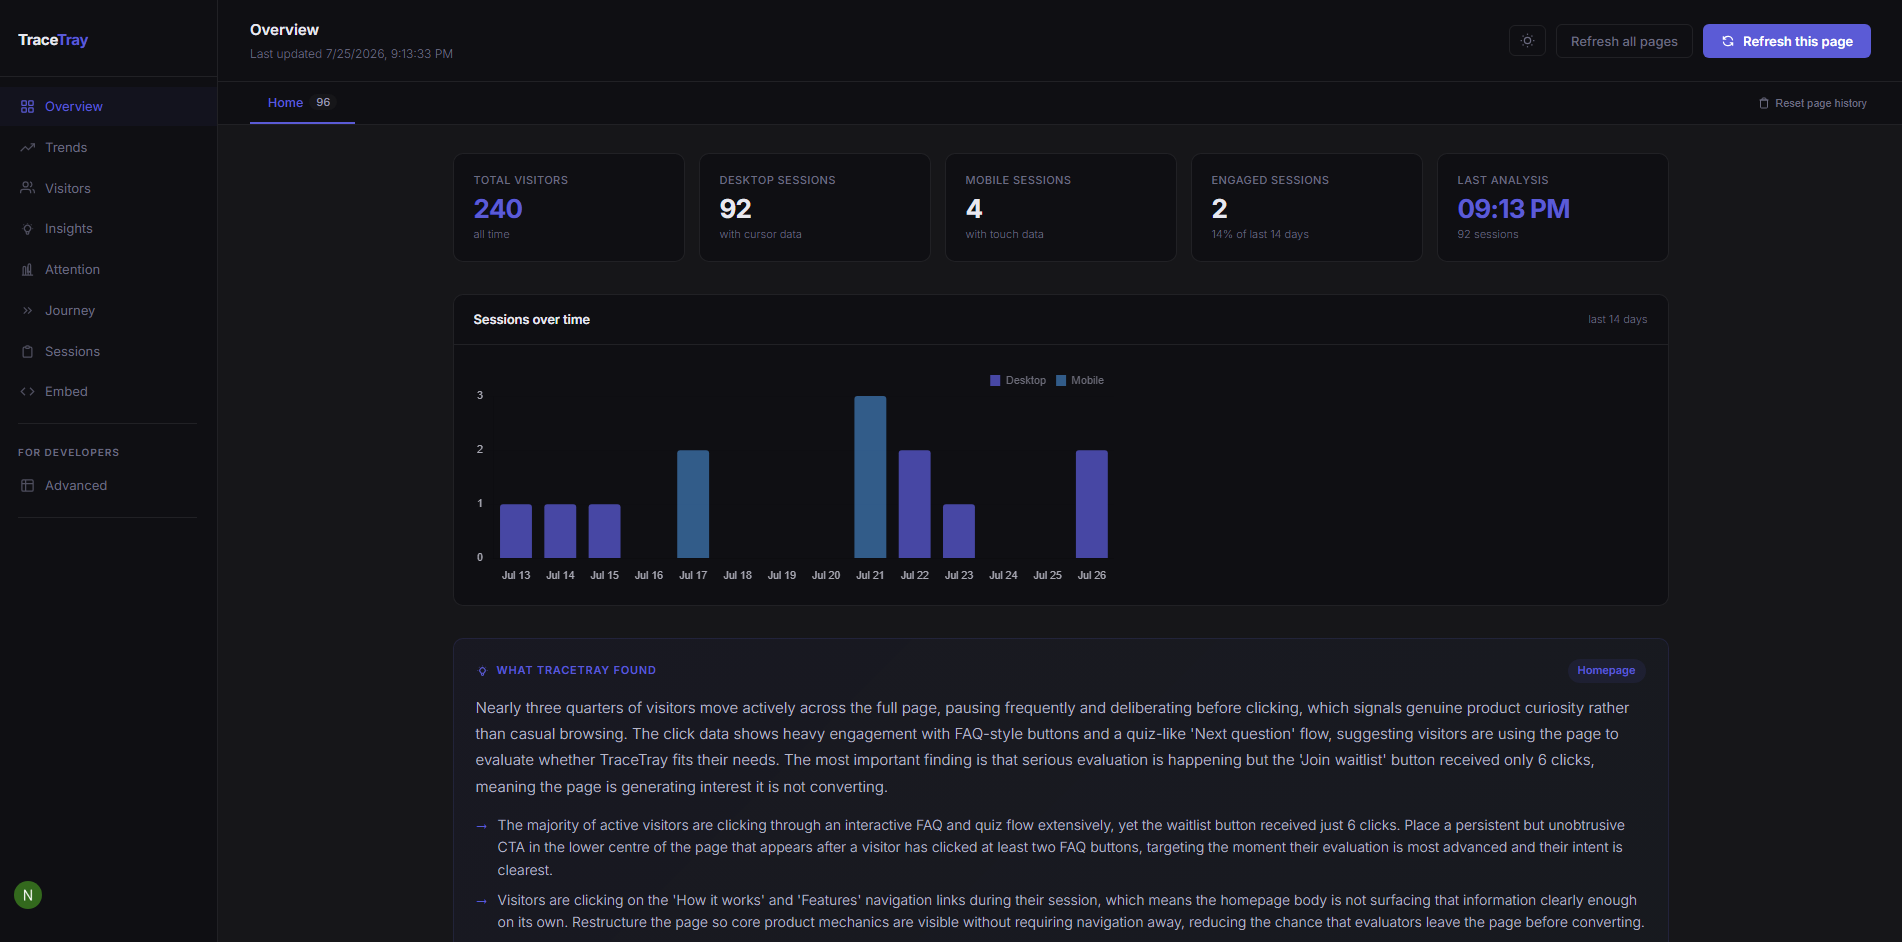
Task: Click Refresh this page button
Action: tap(1787, 41)
